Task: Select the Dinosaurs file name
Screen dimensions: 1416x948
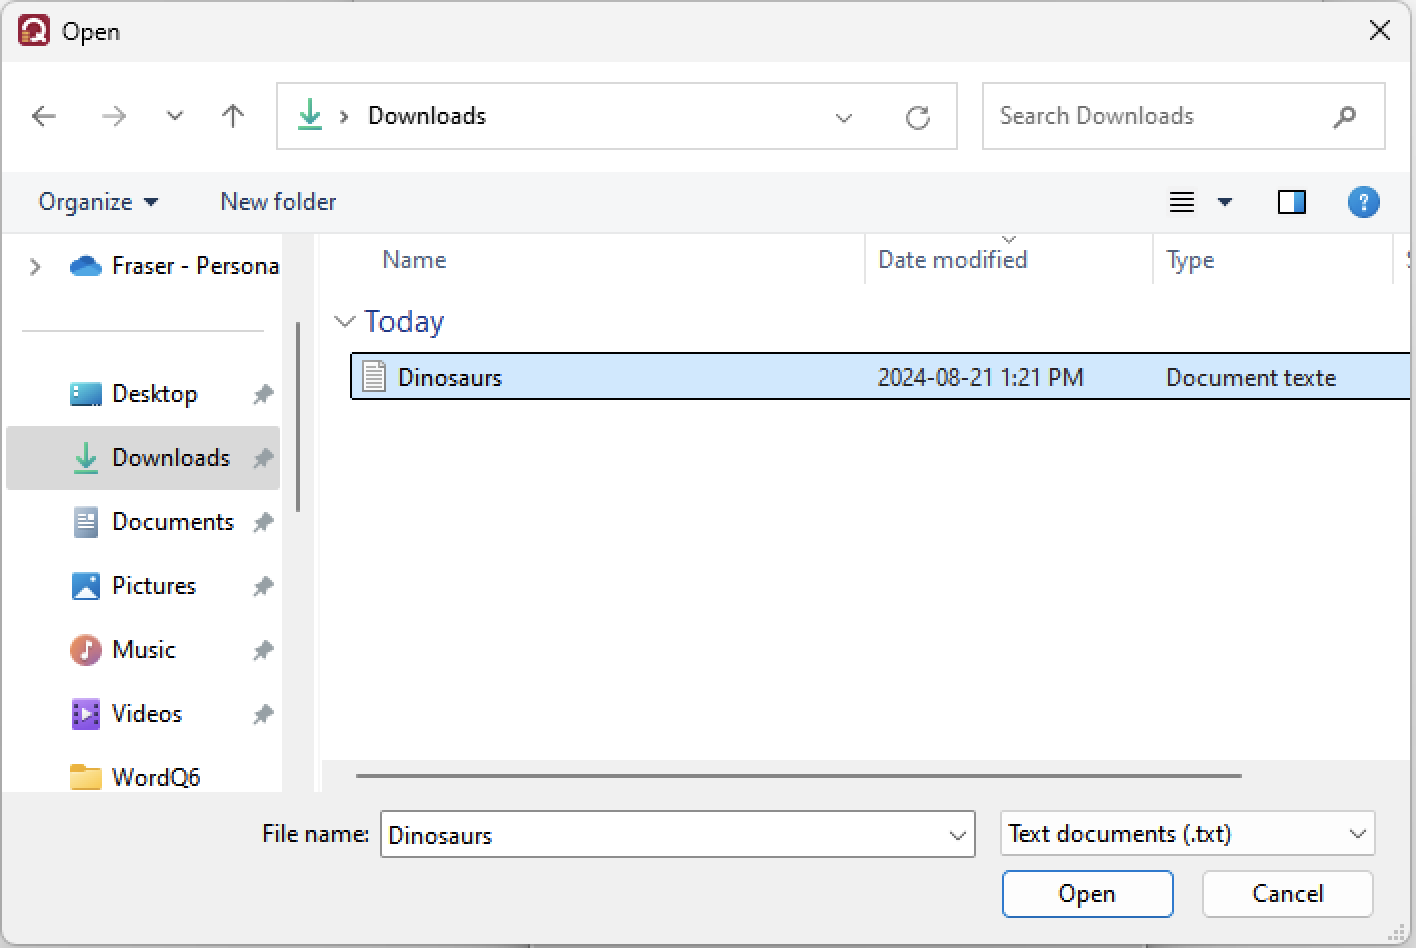Action: click(x=450, y=377)
